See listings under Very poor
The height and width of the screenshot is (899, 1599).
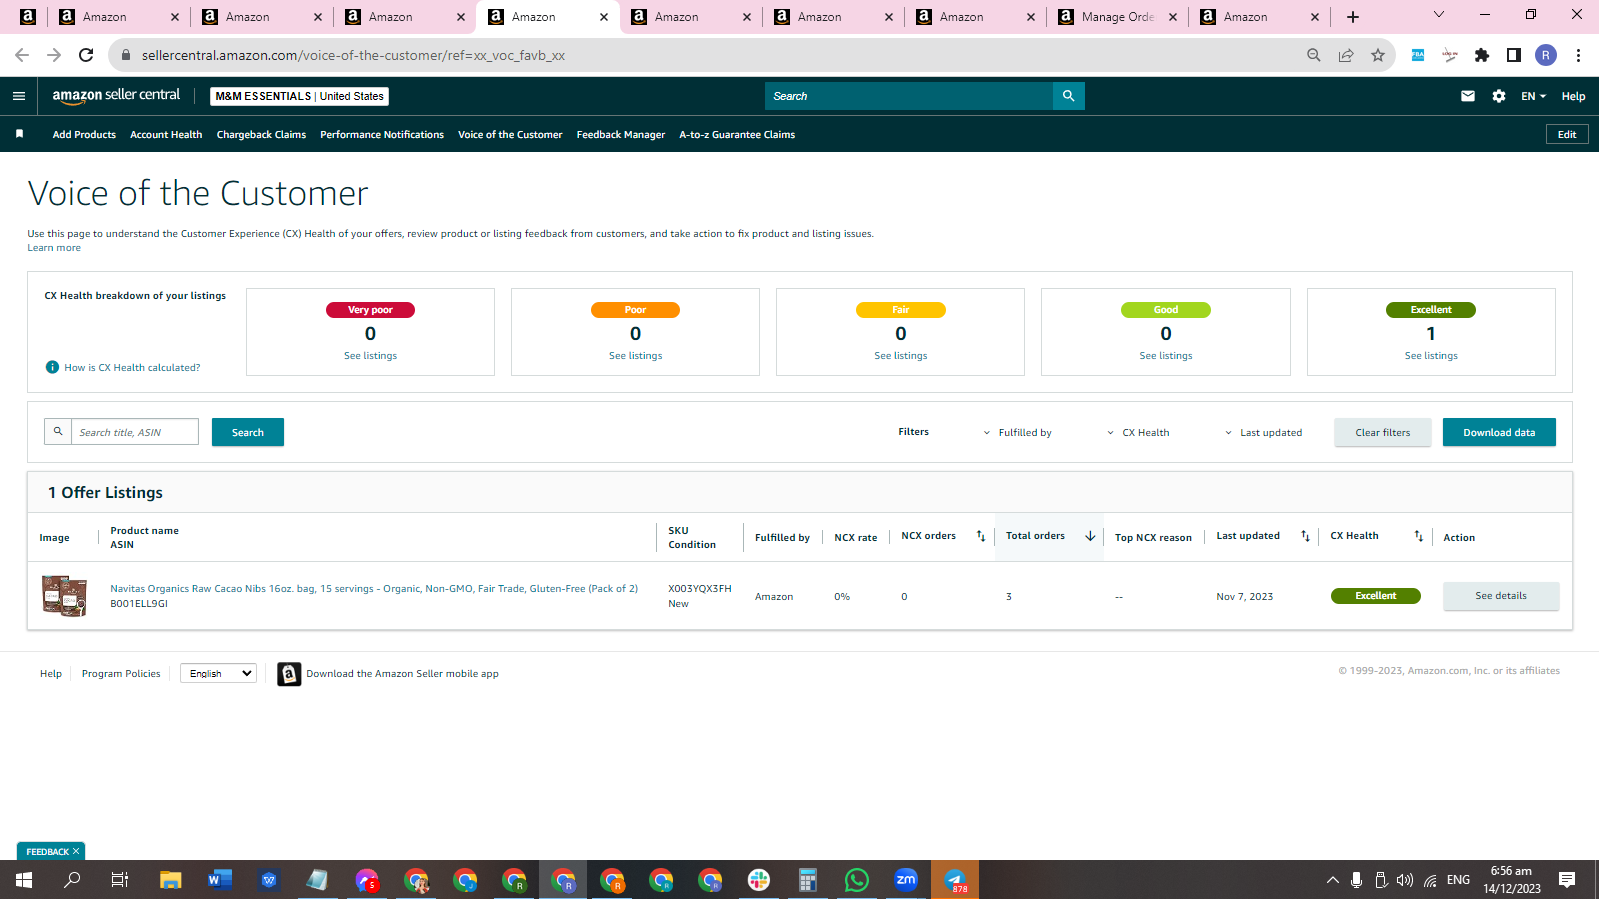tap(370, 356)
